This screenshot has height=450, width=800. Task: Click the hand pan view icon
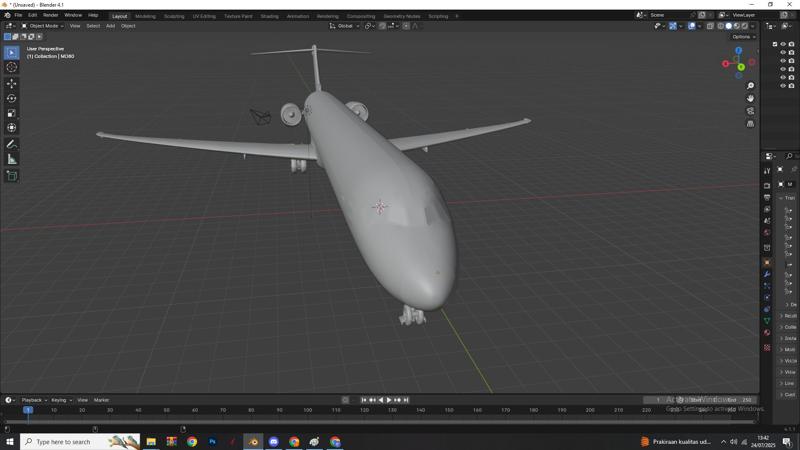750,98
